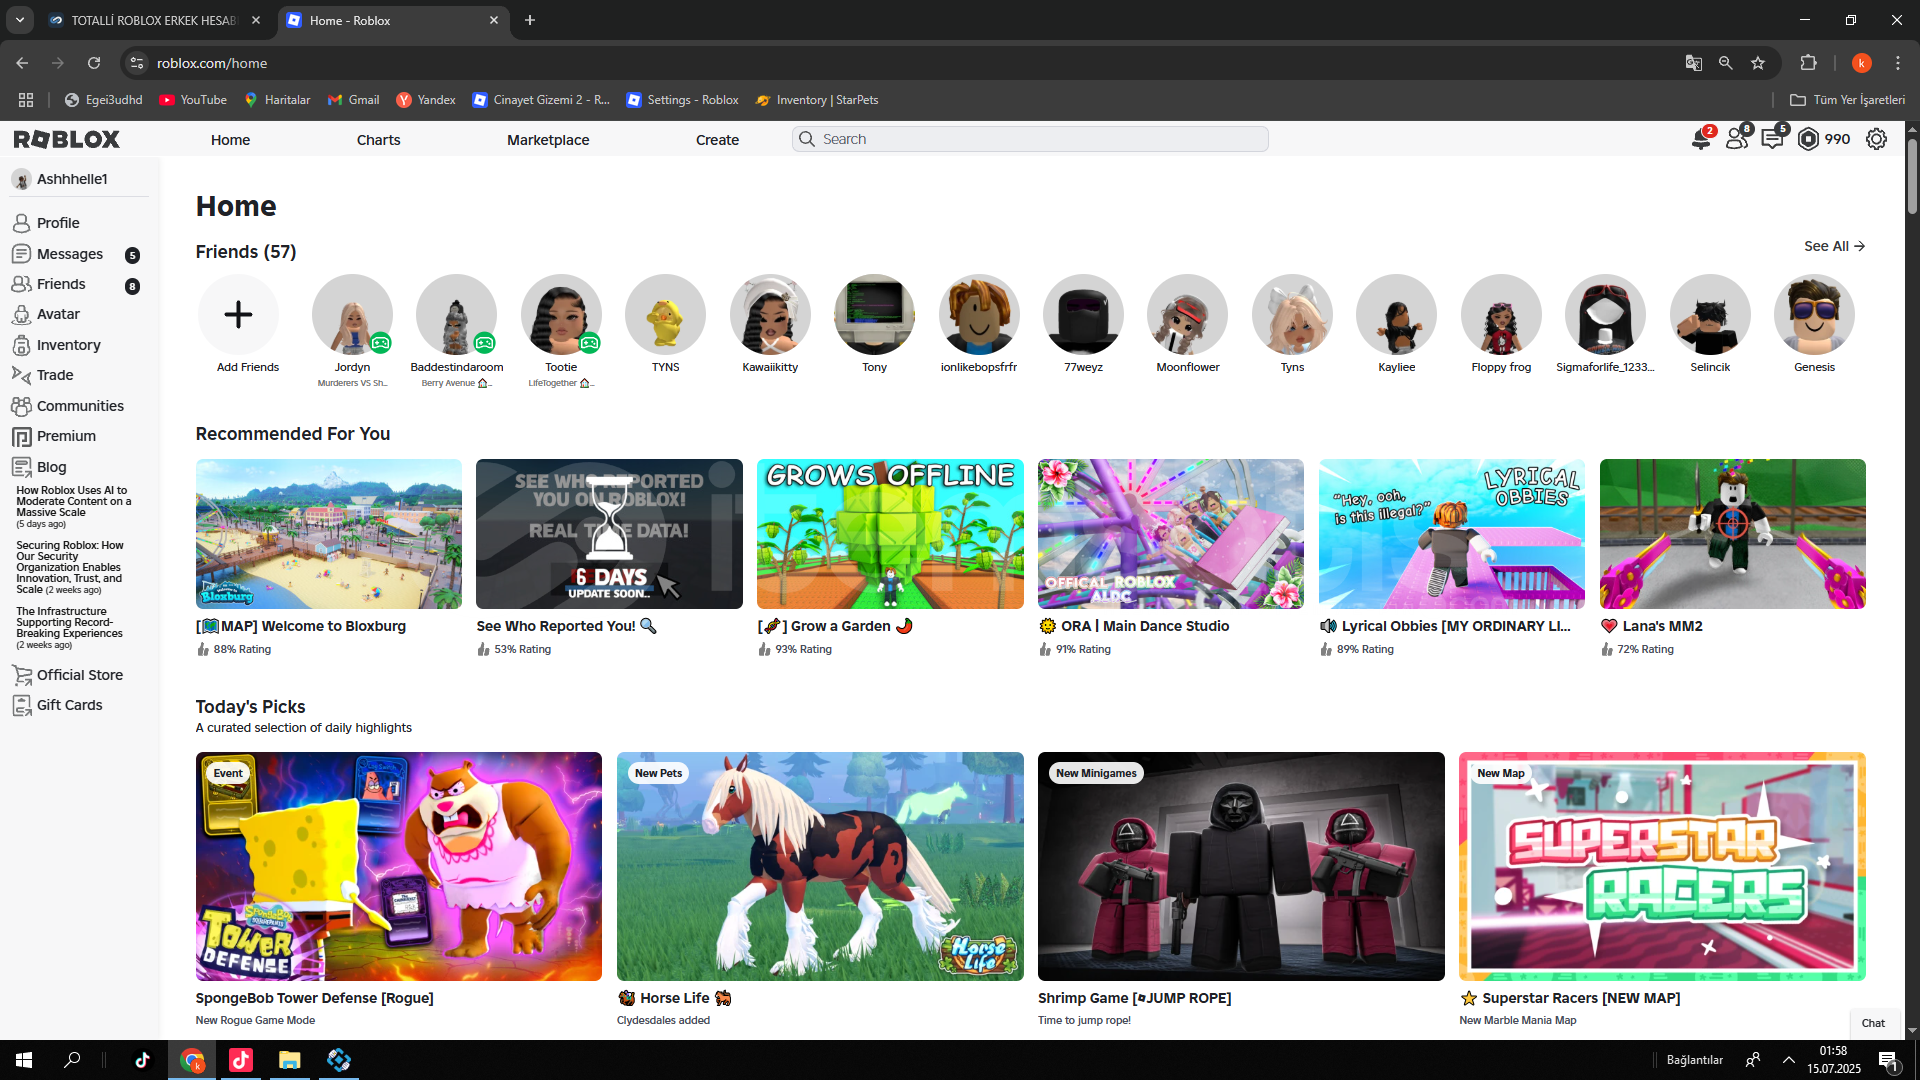Viewport: 1920px width, 1080px height.
Task: Open the browser tab search dropdown
Action: (20, 20)
